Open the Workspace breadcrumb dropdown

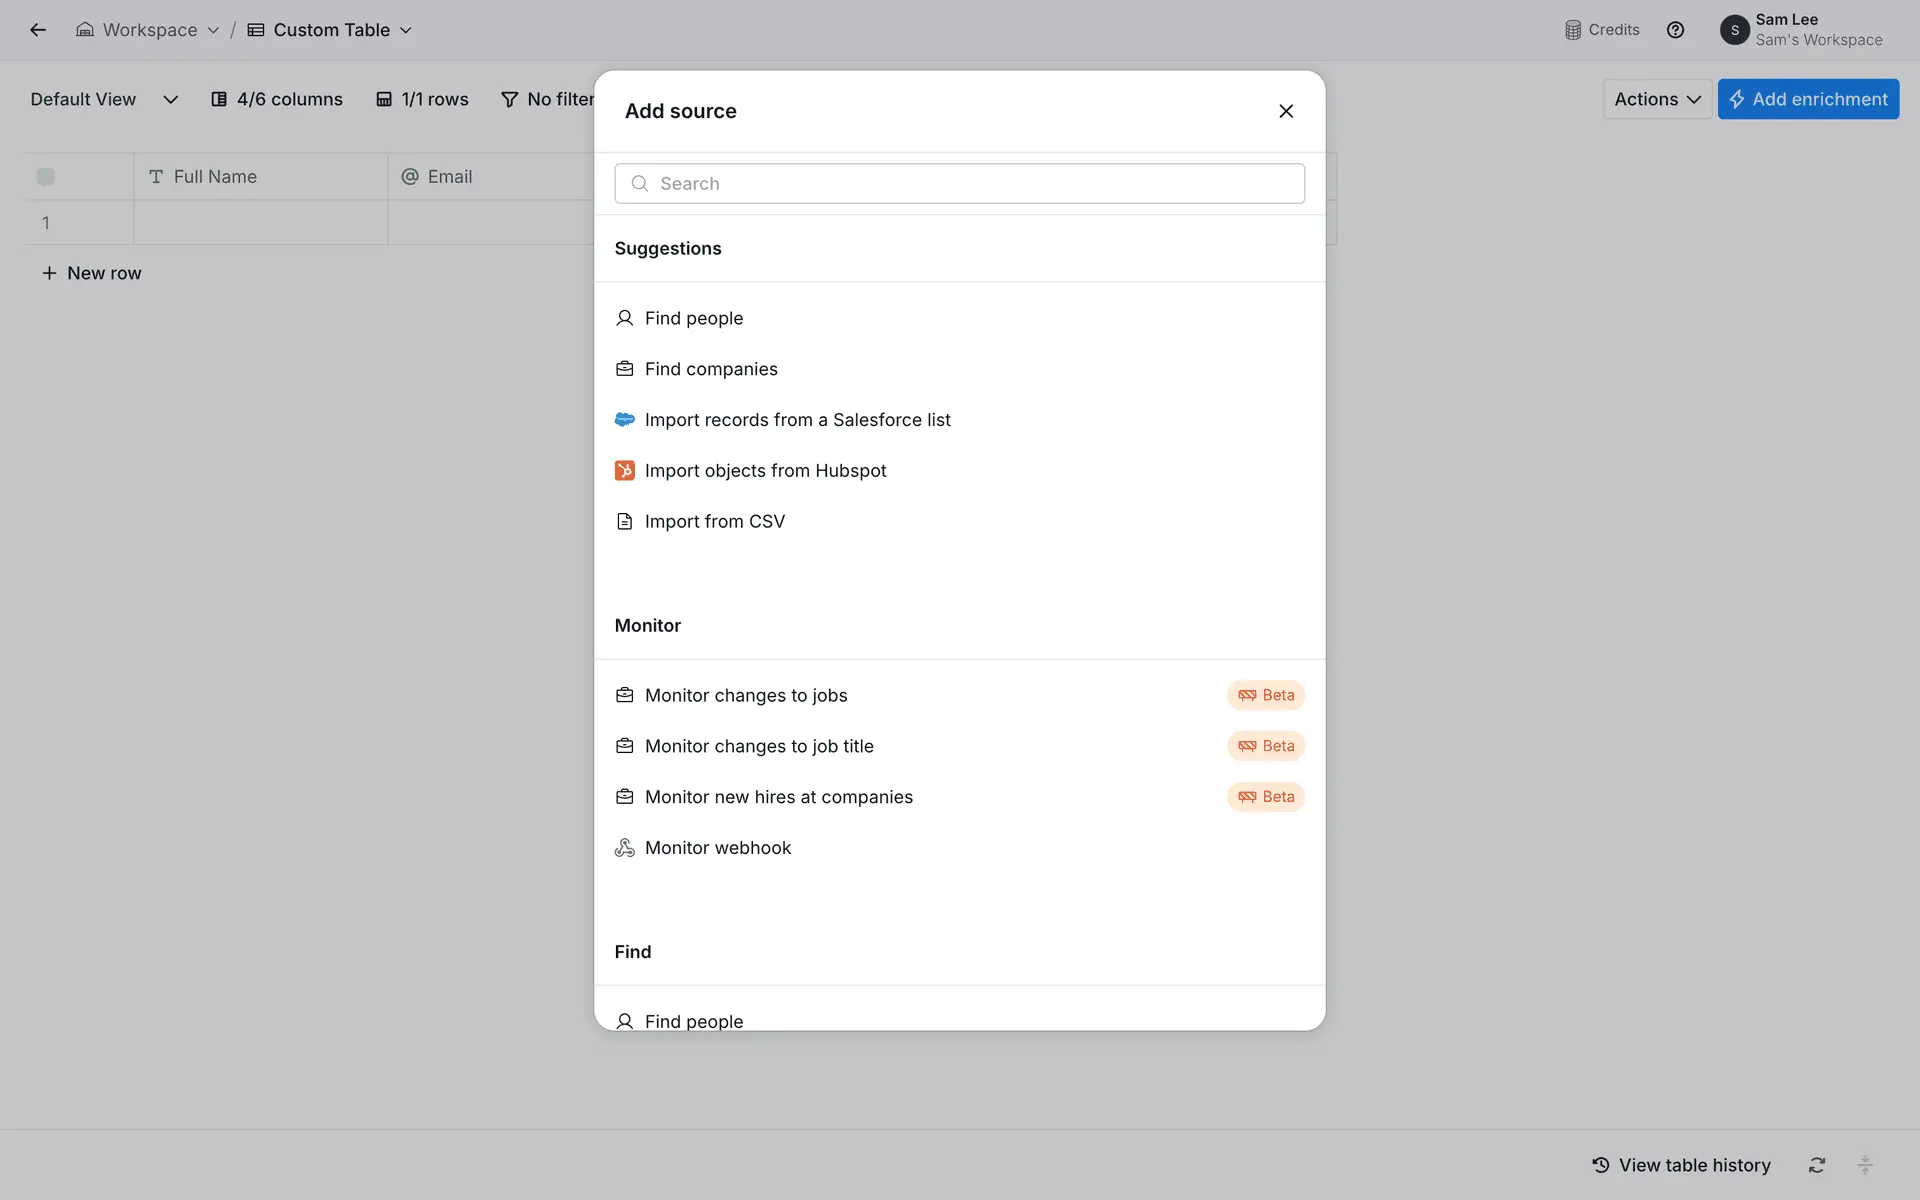(x=148, y=30)
